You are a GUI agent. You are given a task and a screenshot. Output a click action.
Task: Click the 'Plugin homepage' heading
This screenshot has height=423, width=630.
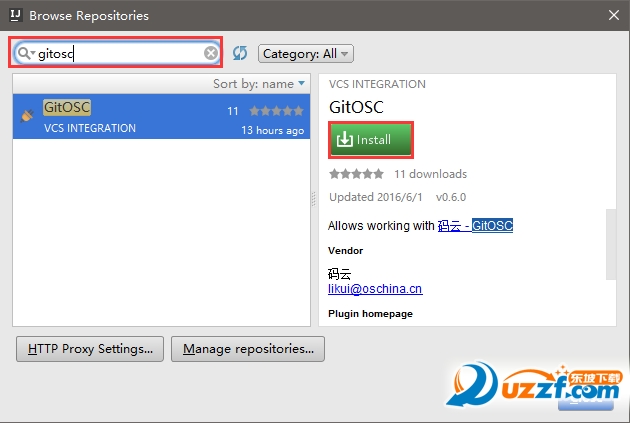[370, 314]
